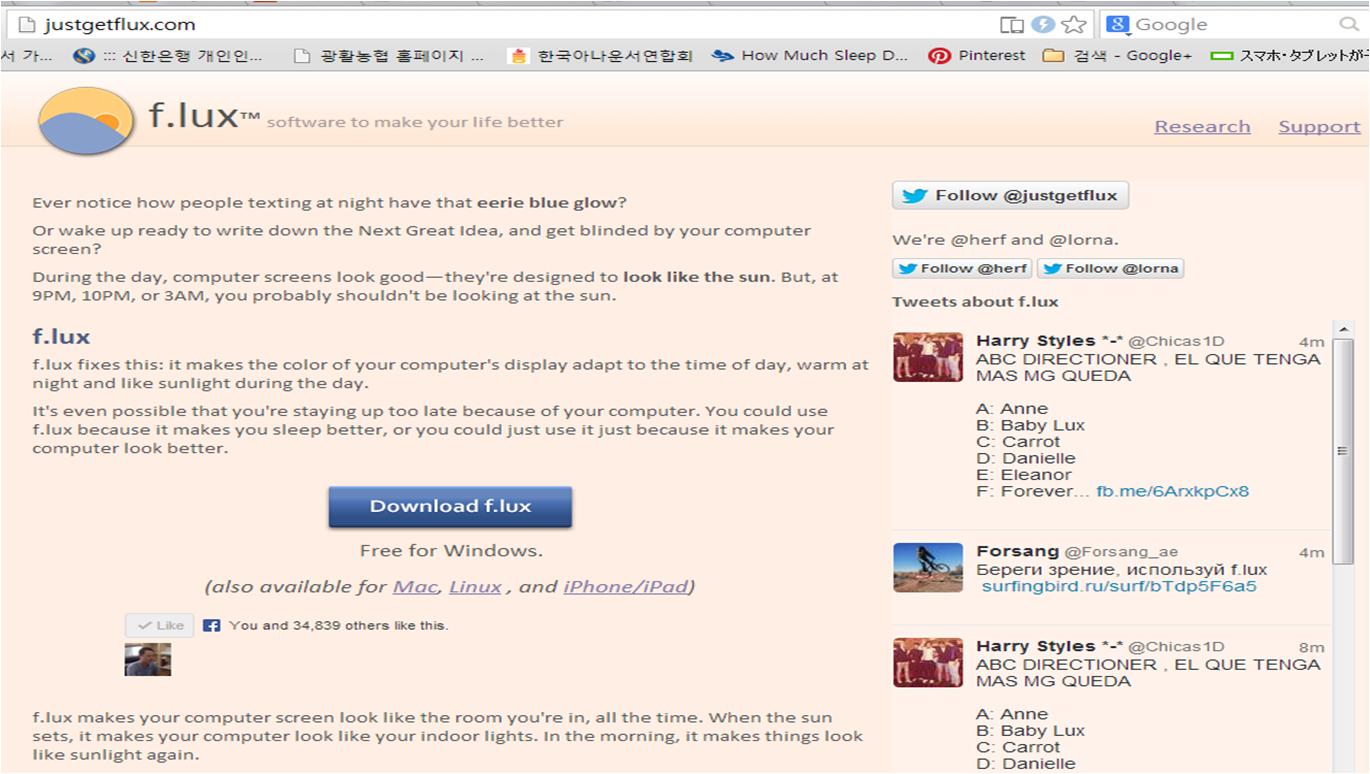Image resolution: width=1370 pixels, height=774 pixels.
Task: Open the iPhone/iPad download link
Action: [626, 586]
